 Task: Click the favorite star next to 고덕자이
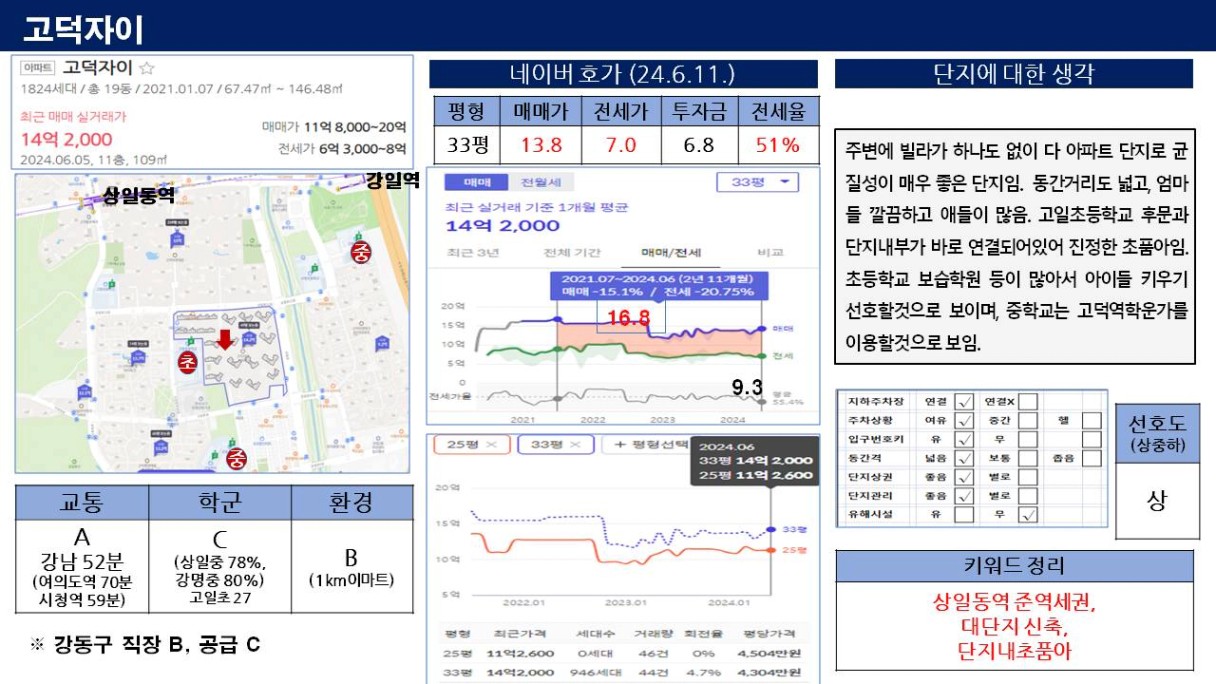[x=147, y=69]
